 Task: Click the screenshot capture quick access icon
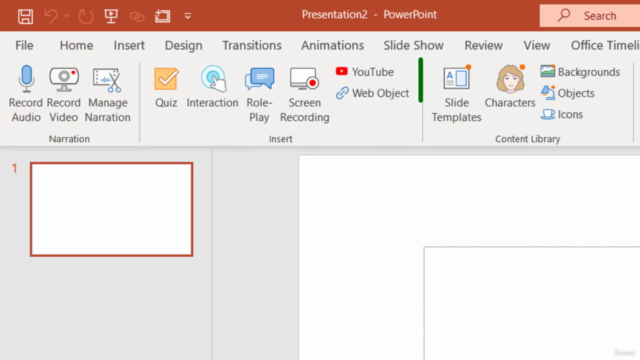[x=162, y=16]
